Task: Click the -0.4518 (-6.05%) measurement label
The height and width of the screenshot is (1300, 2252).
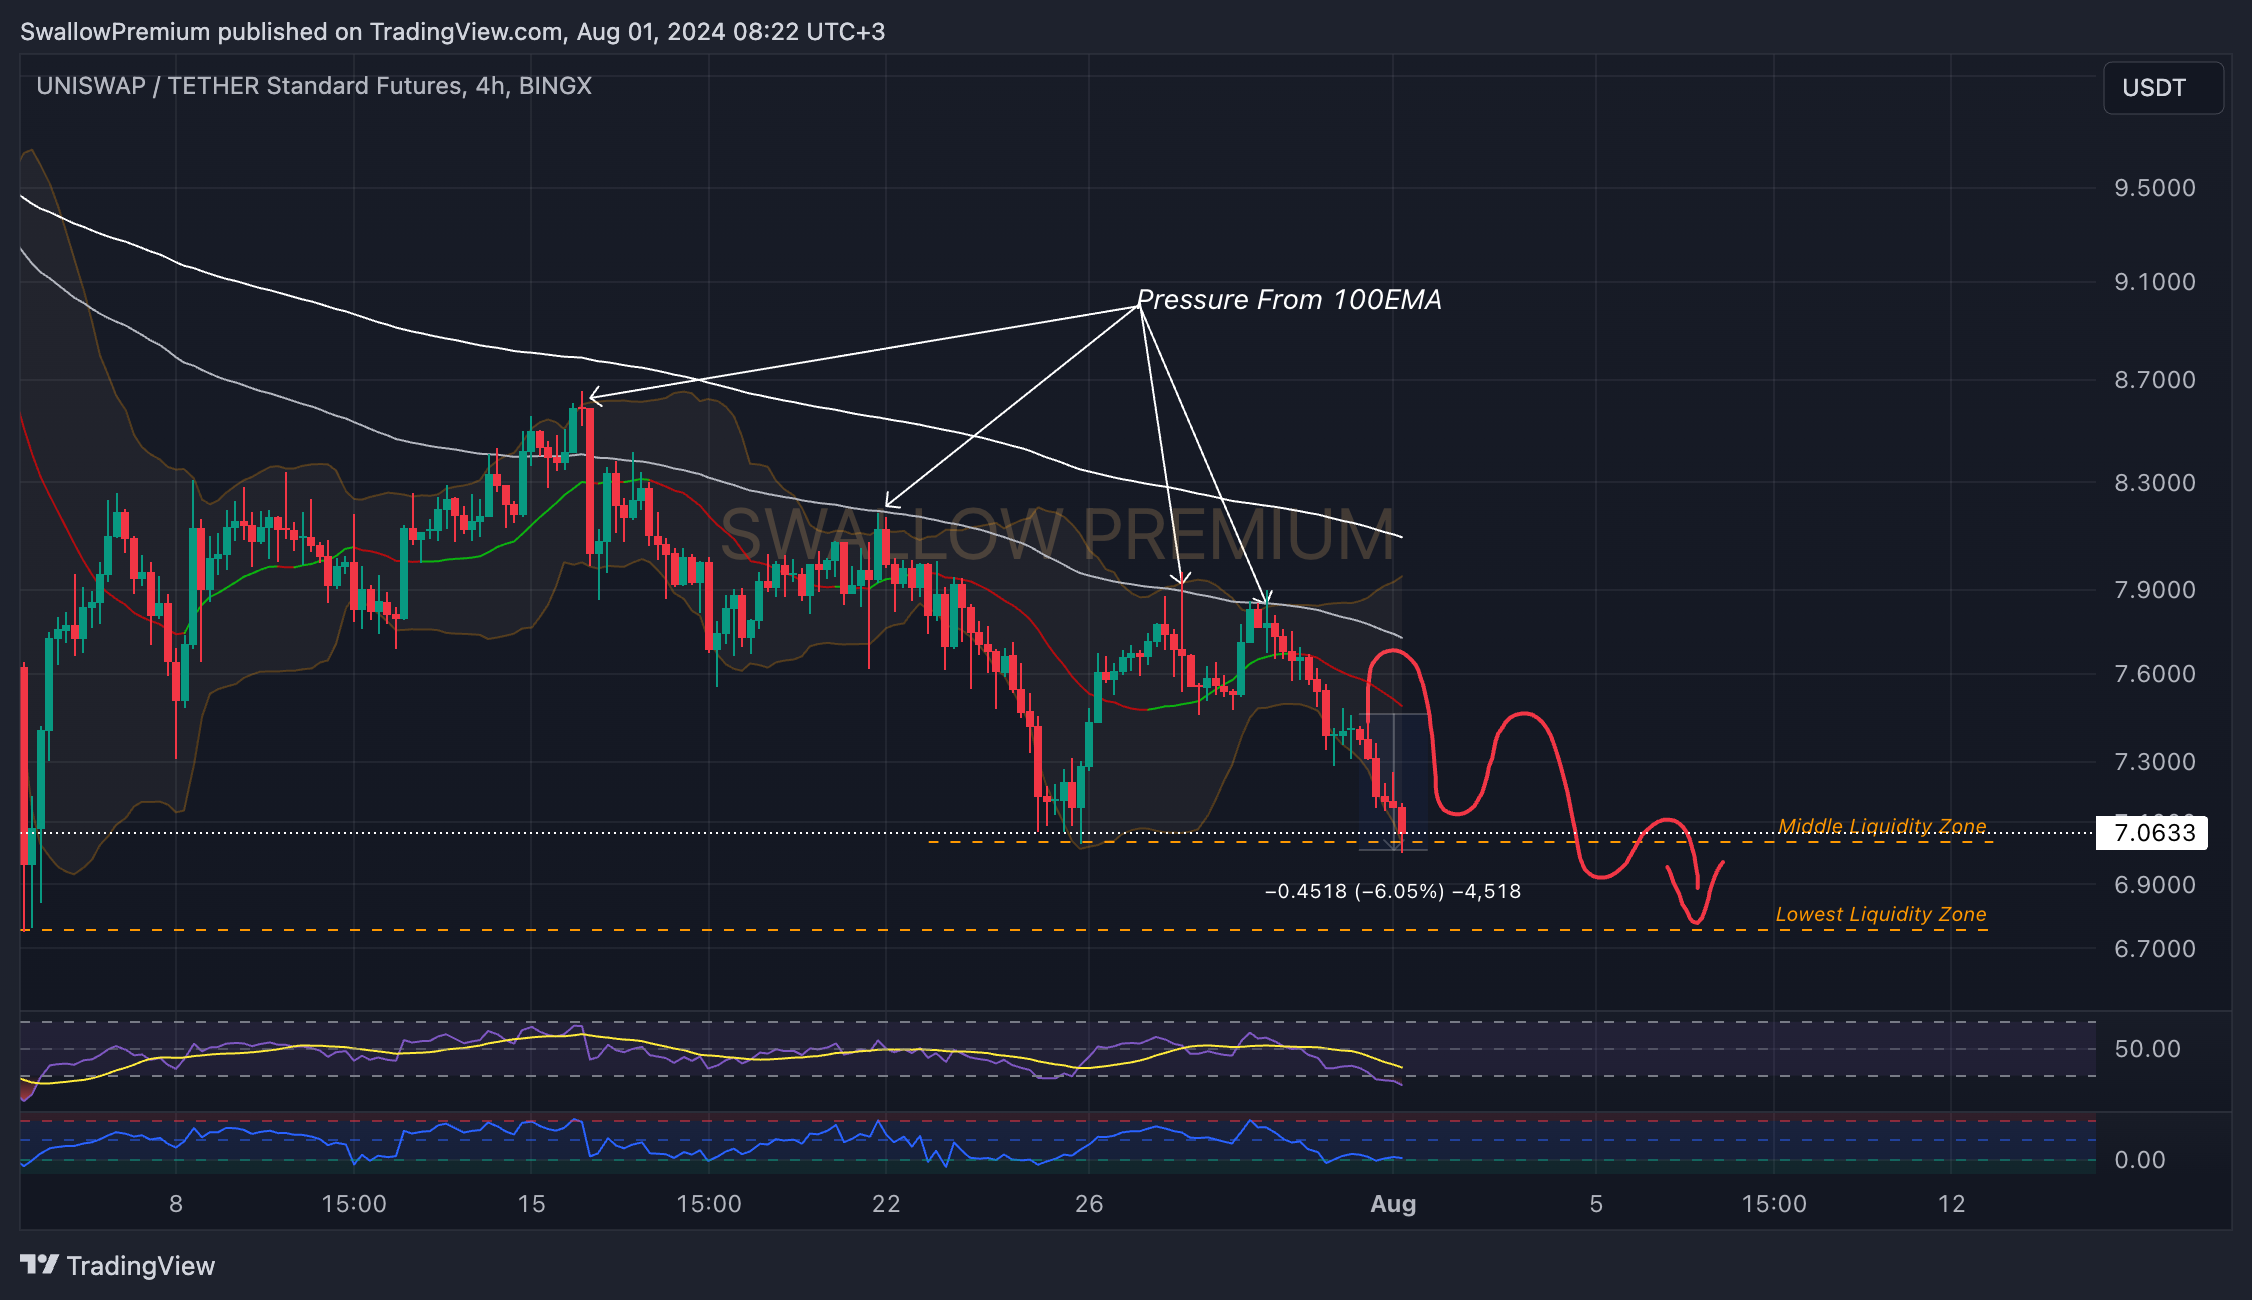Action: pyautogui.click(x=1393, y=891)
